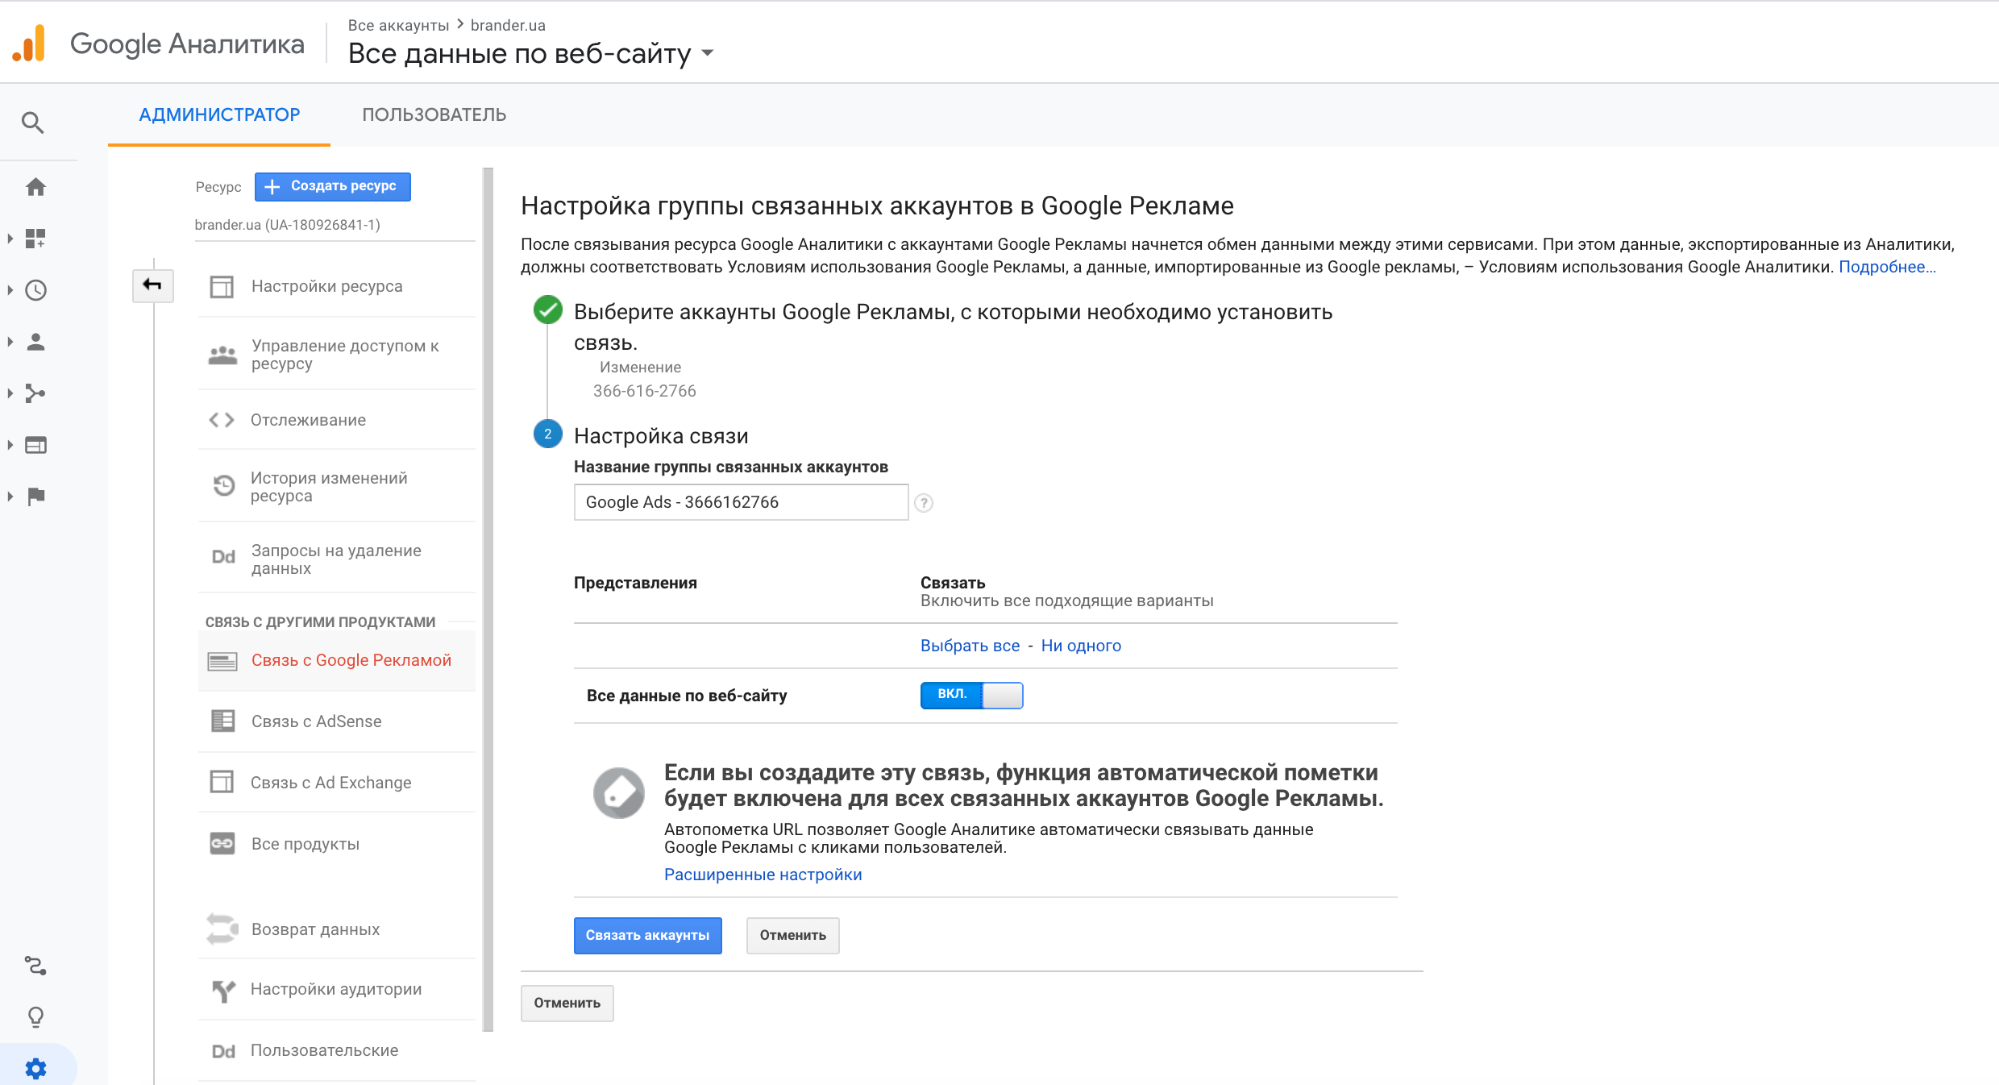This screenshot has width=1999, height=1085.
Task: Expand the Acquisition section arrow in sidebar
Action: coord(10,394)
